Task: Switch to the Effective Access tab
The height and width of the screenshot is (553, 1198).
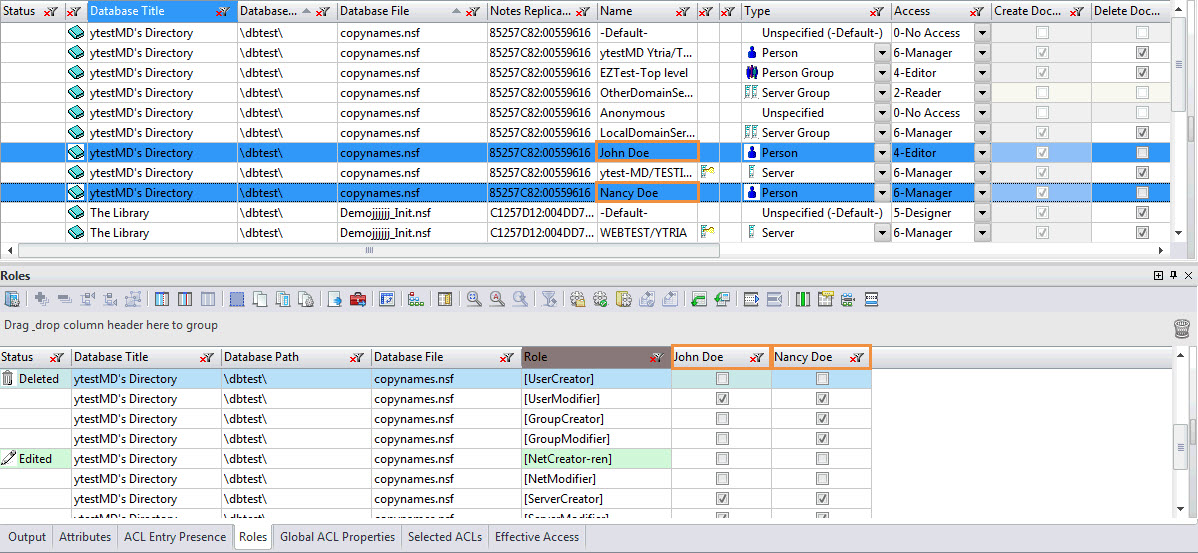Action: click(537, 537)
